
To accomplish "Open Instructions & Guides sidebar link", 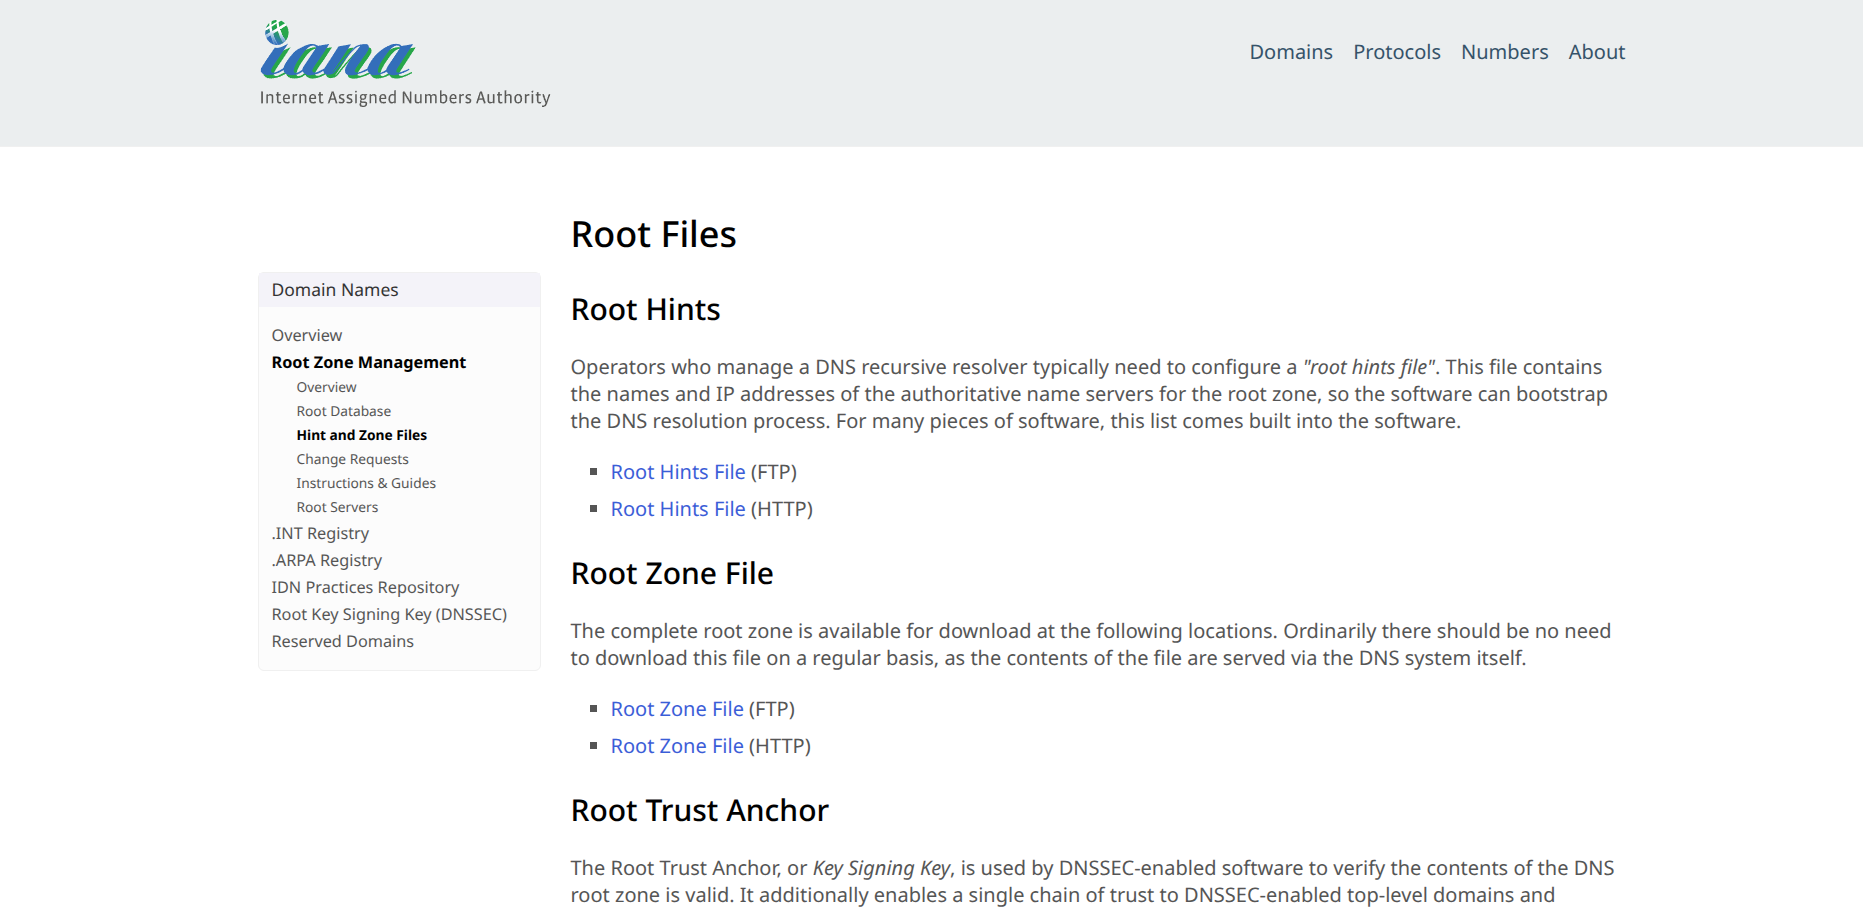I will click(366, 483).
